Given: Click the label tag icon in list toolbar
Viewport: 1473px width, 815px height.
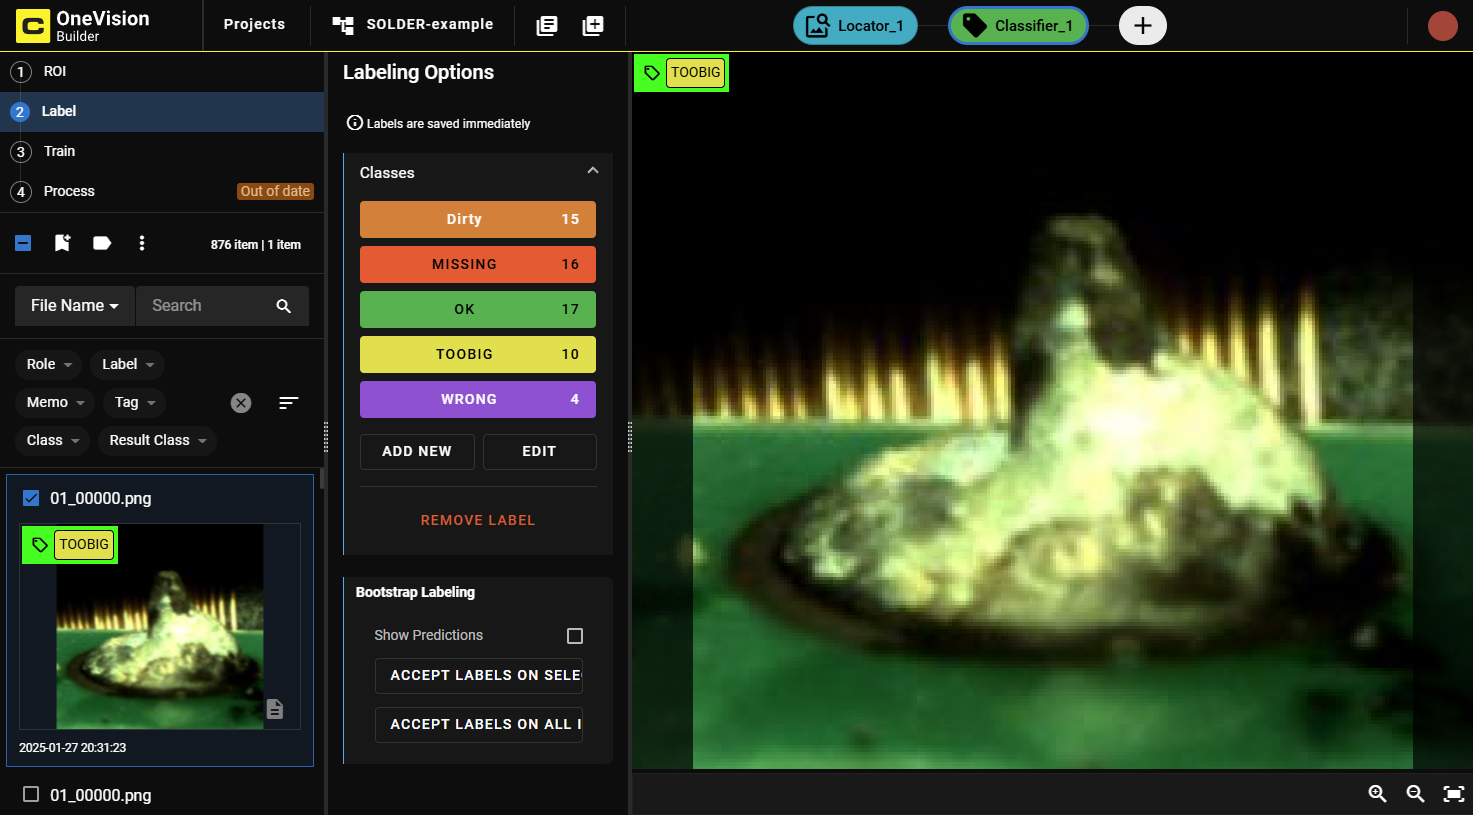Looking at the screenshot, I should 102,243.
